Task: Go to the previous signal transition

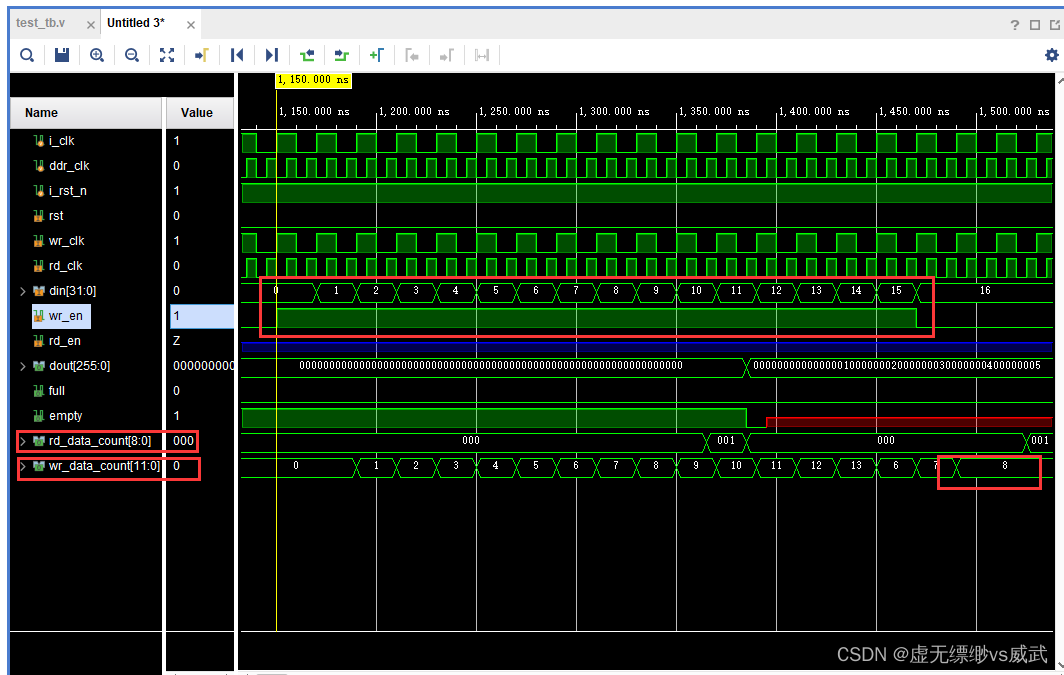Action: (x=307, y=55)
